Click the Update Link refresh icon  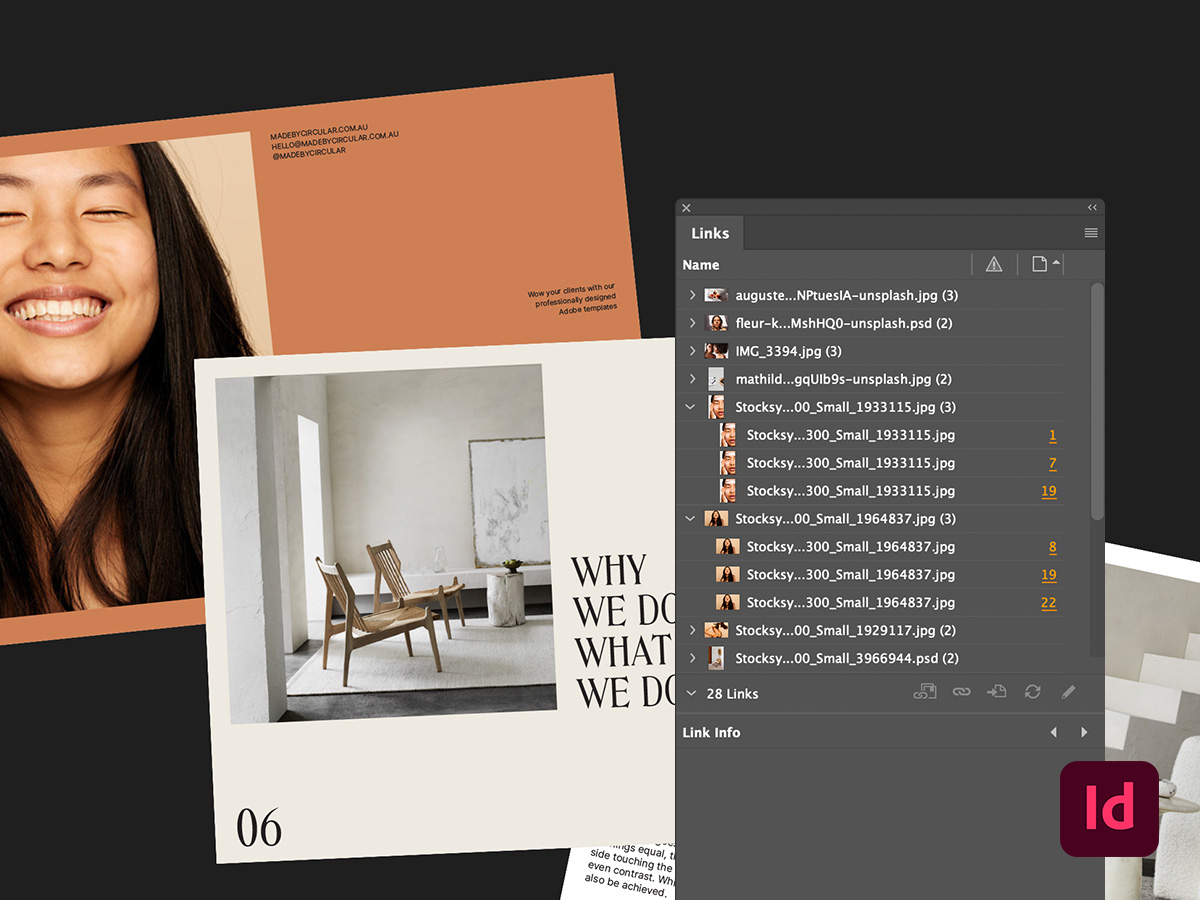click(1031, 692)
